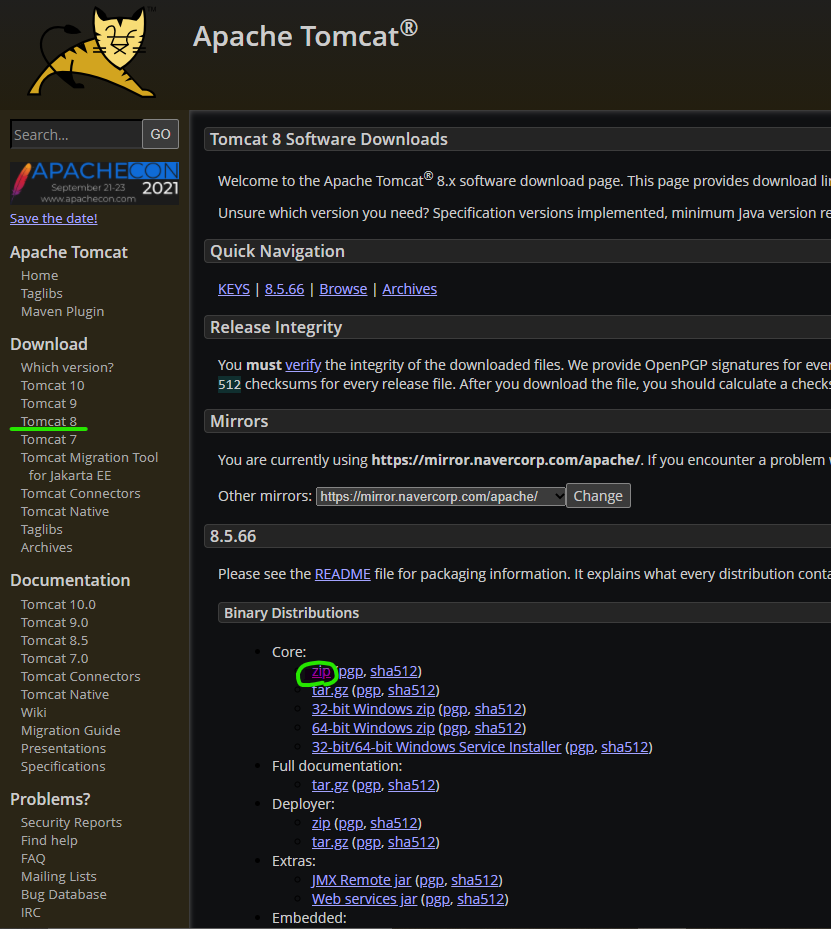Screen dimensions: 831x929
Task: Click the GO search button
Action: 161,134
